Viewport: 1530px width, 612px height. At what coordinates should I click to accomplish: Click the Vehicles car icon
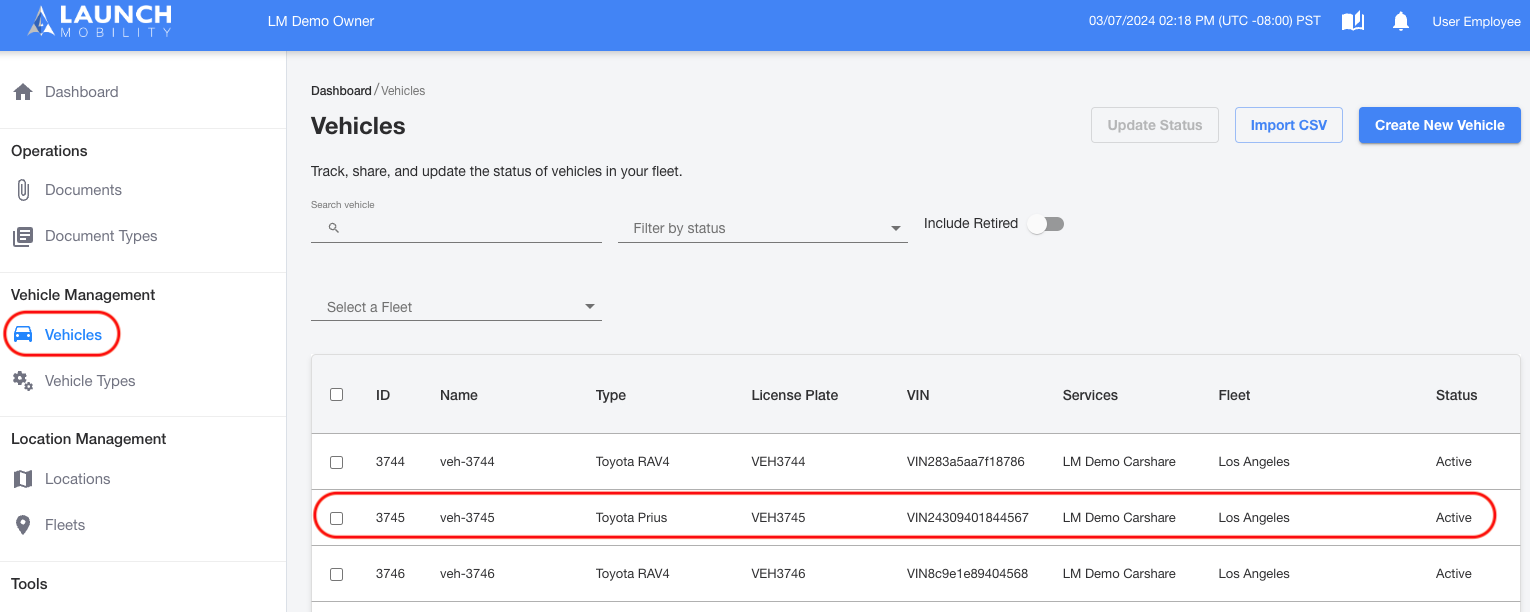click(x=23, y=335)
